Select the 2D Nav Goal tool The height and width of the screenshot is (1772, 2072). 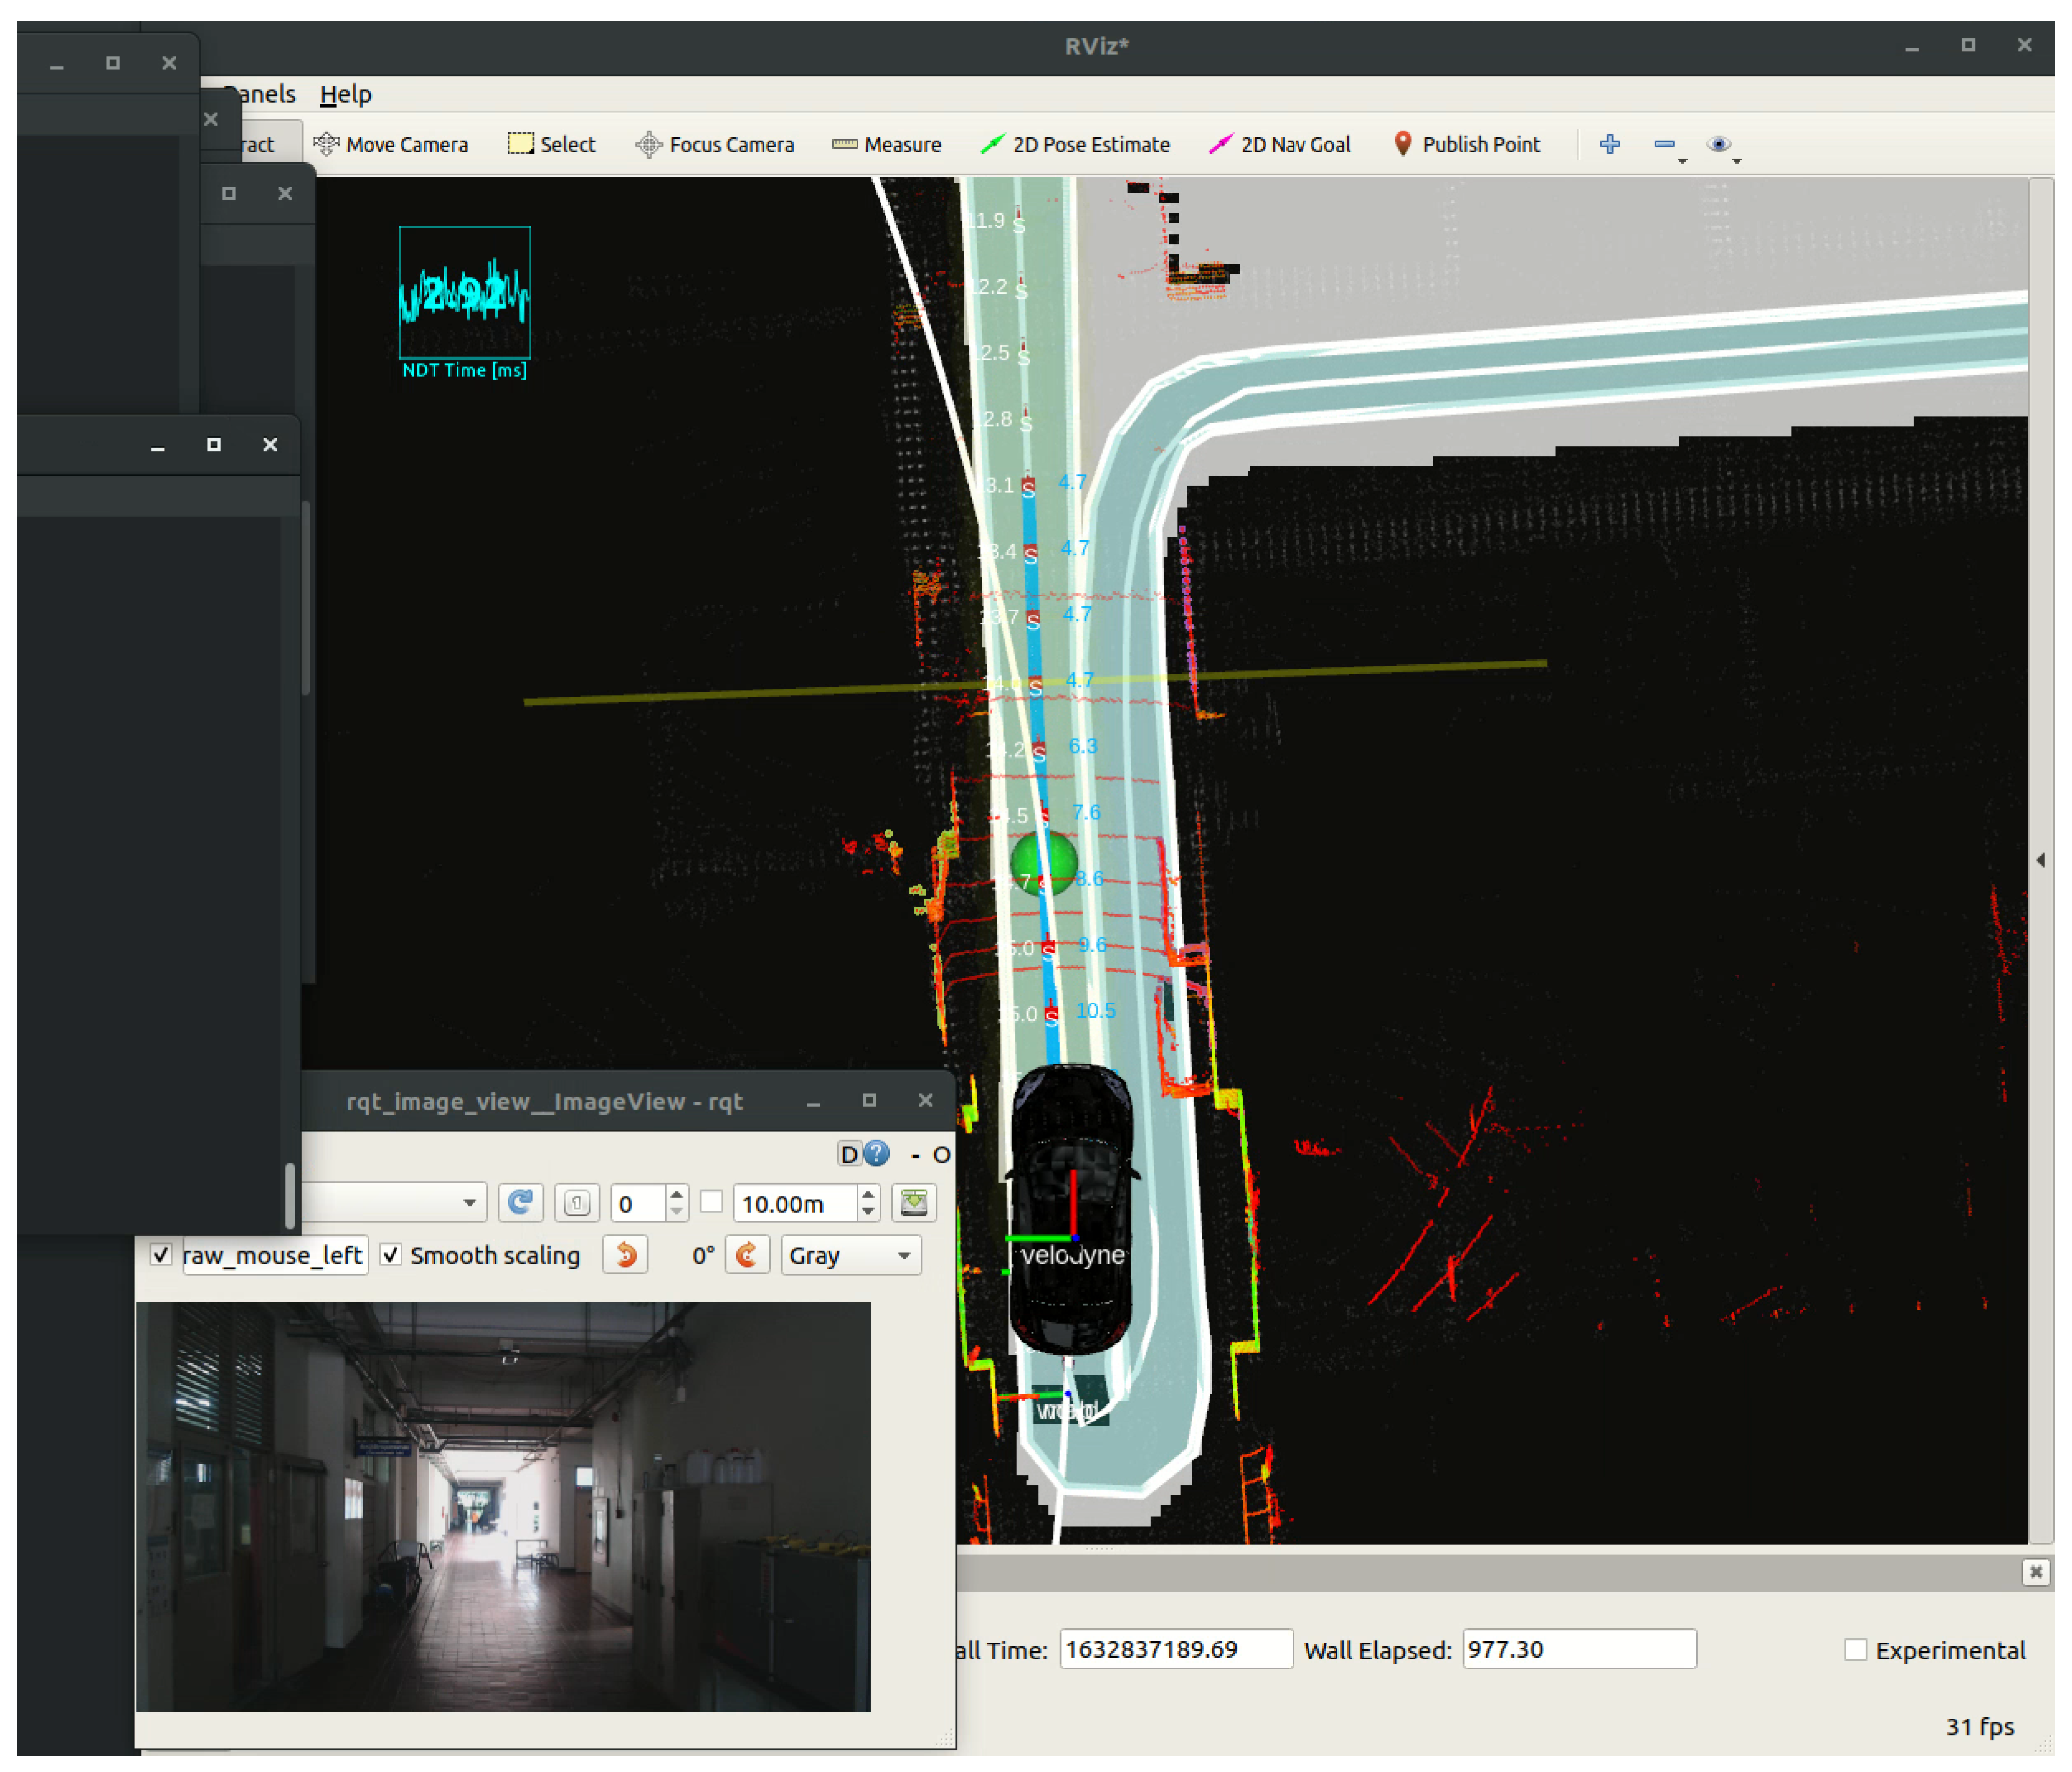(1280, 144)
